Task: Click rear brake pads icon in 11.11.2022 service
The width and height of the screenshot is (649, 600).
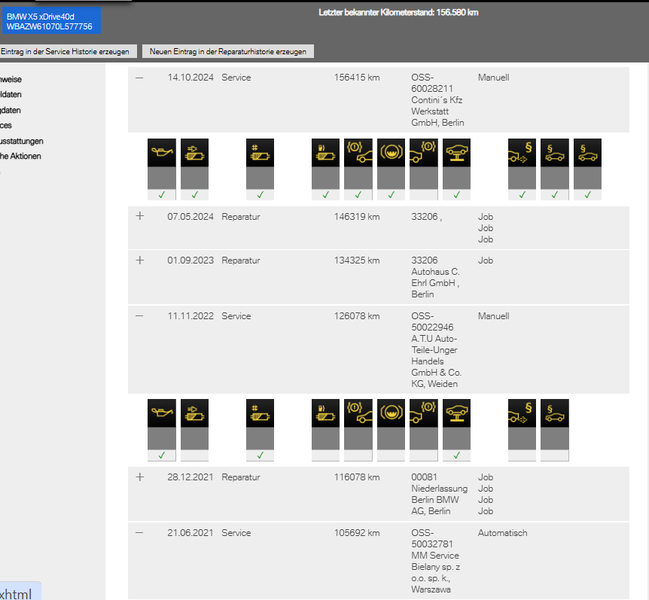Action: (423, 413)
